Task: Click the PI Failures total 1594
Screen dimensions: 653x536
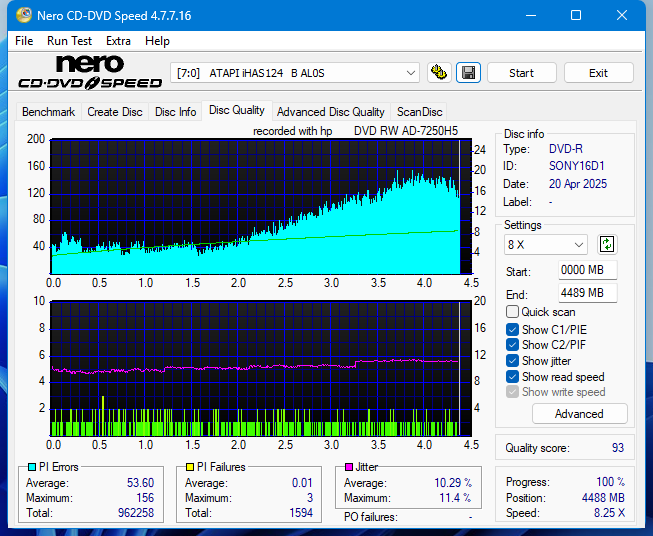Action: 301,513
